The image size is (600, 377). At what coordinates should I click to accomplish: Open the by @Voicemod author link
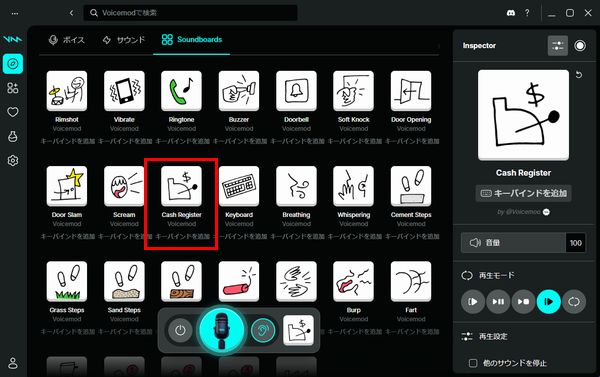click(523, 212)
